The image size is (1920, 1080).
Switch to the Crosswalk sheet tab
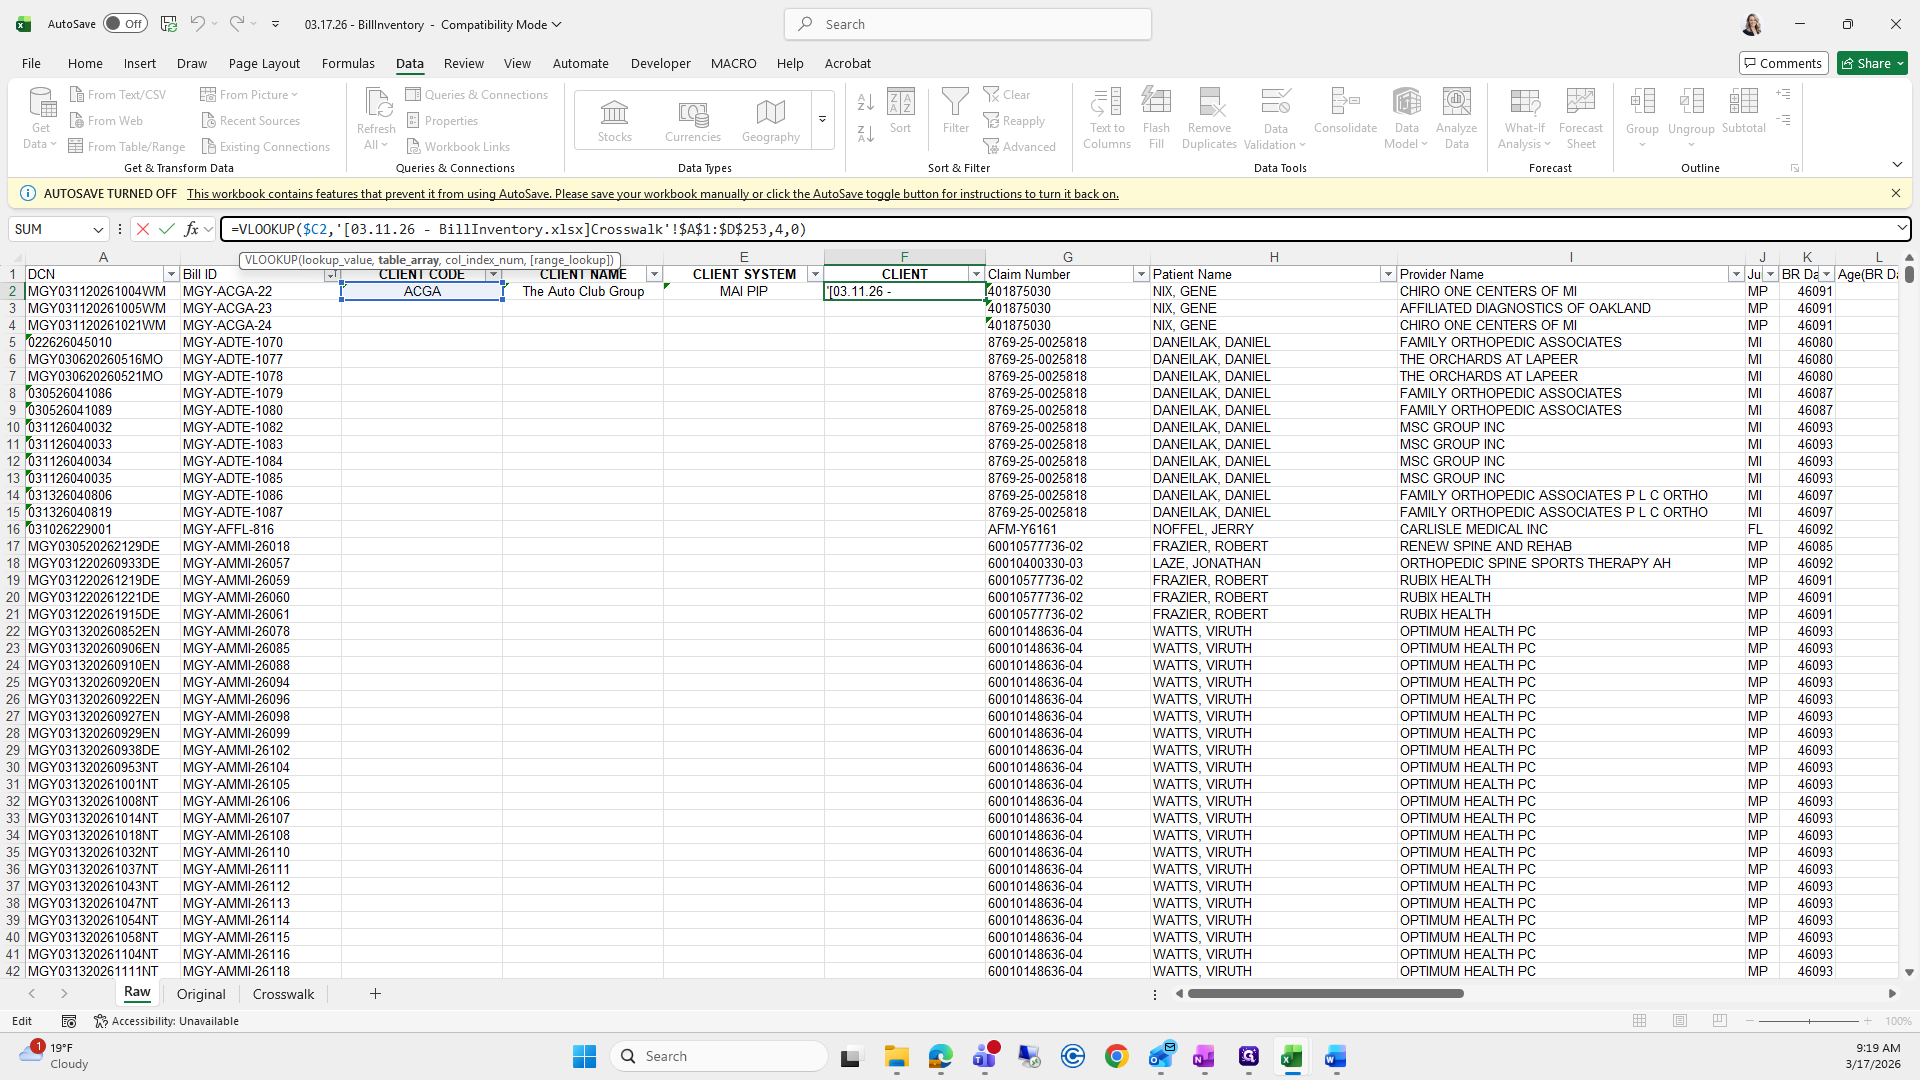(x=283, y=994)
